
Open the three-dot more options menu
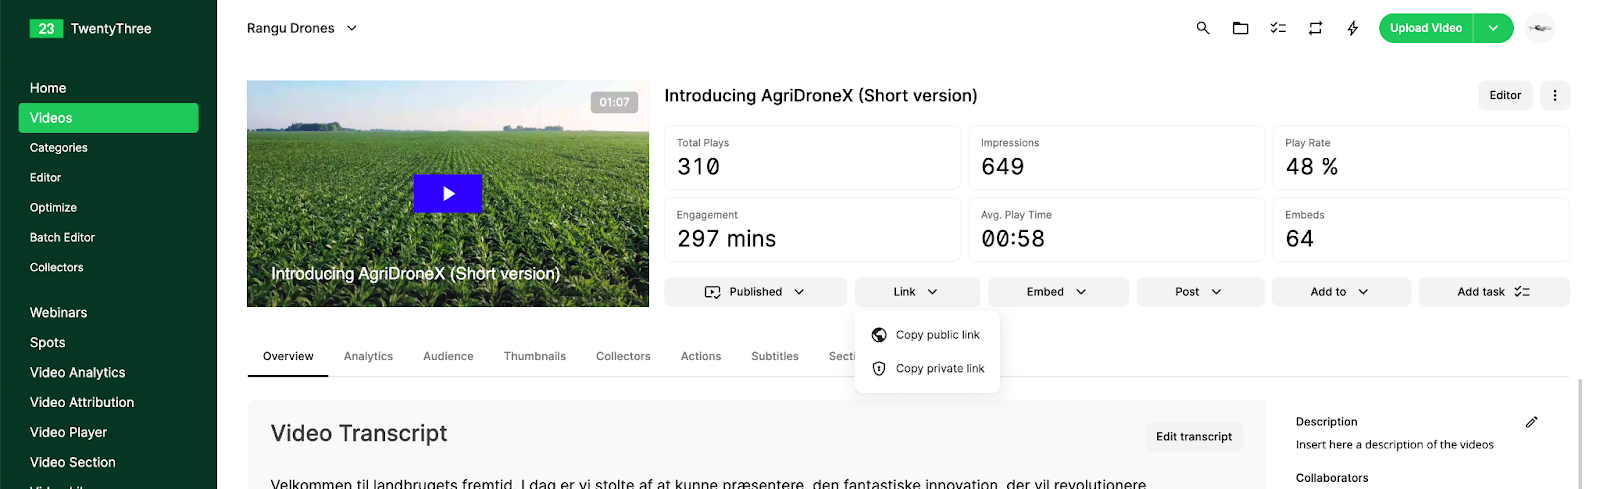pyautogui.click(x=1555, y=95)
